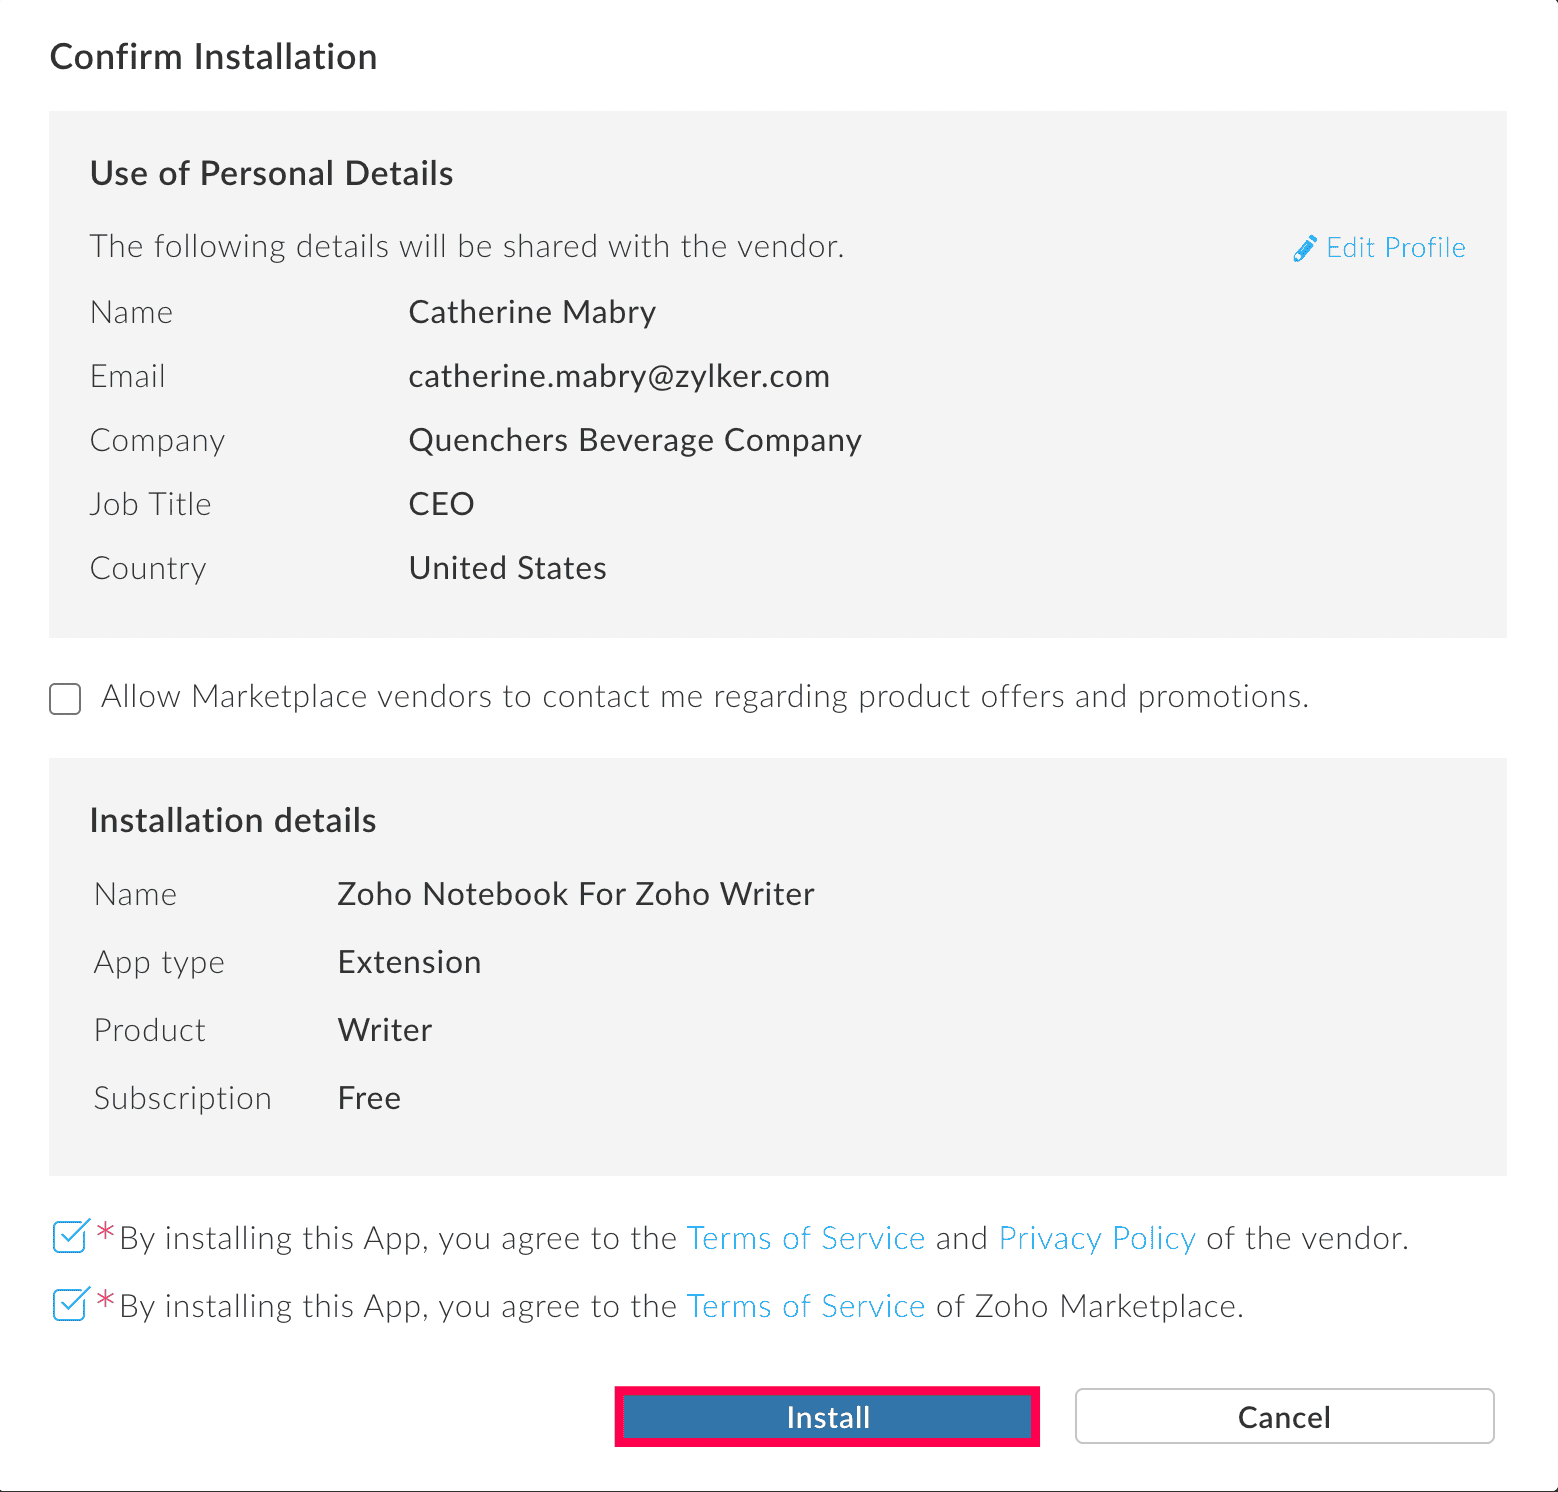This screenshot has height=1492, width=1558.
Task: Click the pencil icon beside Edit Profile
Action: tap(1304, 248)
